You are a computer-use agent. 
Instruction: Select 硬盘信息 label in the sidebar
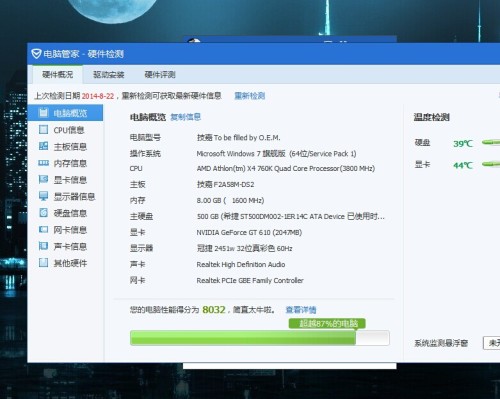[x=70, y=213]
